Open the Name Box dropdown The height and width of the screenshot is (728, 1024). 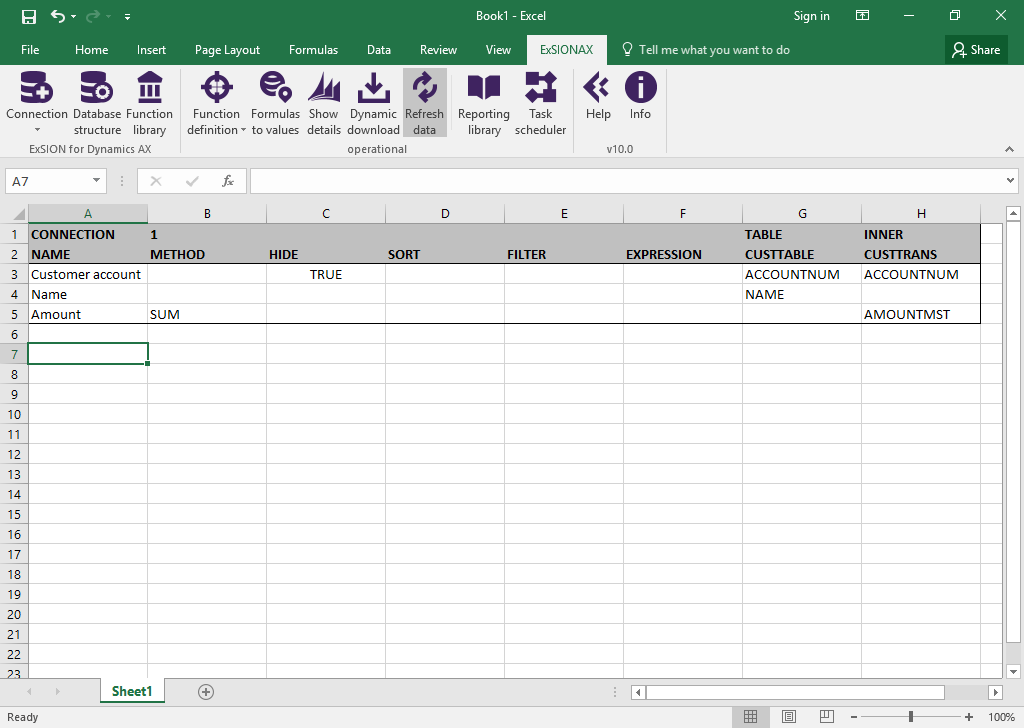point(96,181)
